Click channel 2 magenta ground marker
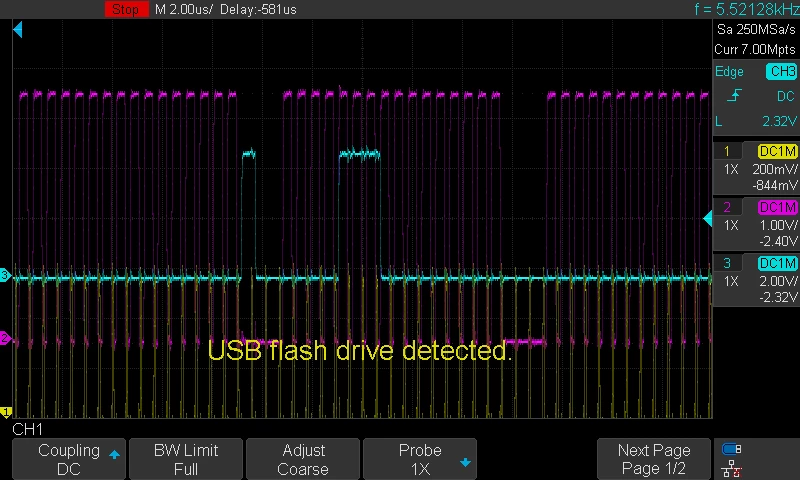The height and width of the screenshot is (480, 800). pos(5,338)
